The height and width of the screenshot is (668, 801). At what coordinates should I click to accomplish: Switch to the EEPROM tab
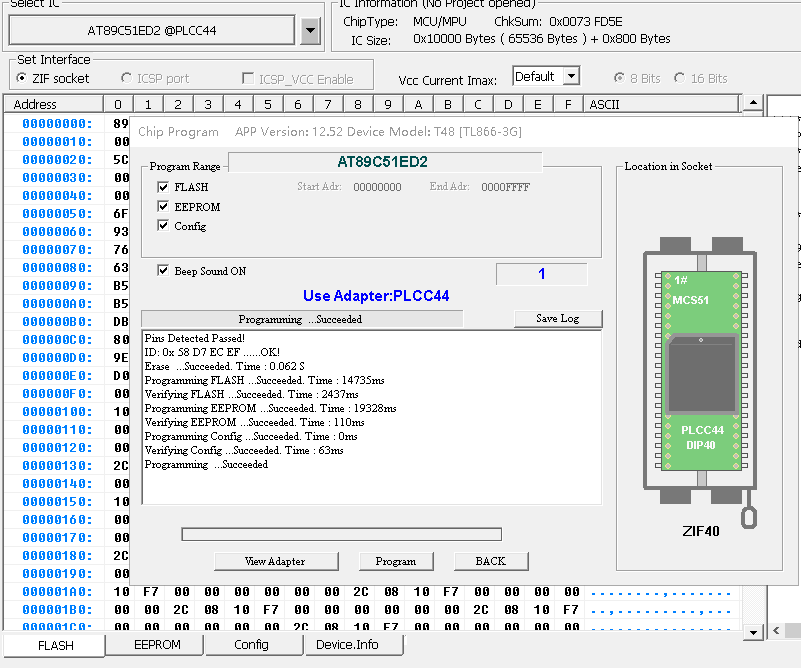pyautogui.click(x=157, y=645)
